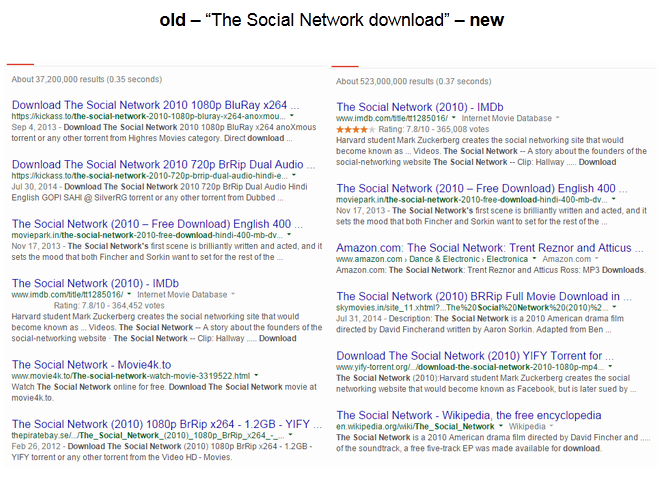Screen dimensions: 662x478
Task: Expand dropdown arrow after movie4k.to URL
Action: point(256,375)
